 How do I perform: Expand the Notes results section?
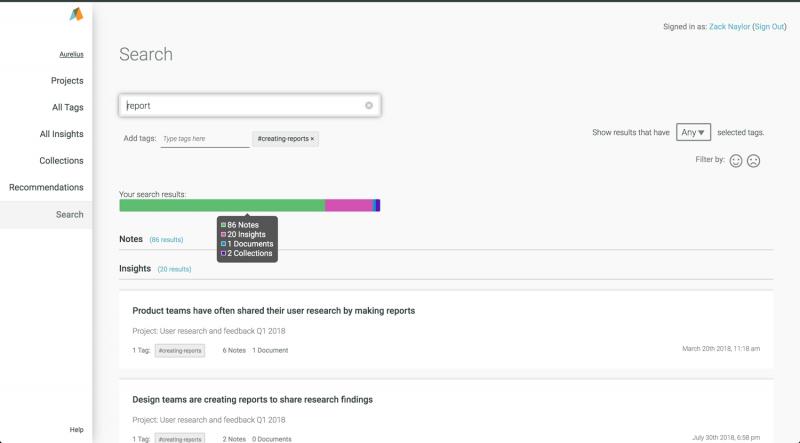click(131, 239)
